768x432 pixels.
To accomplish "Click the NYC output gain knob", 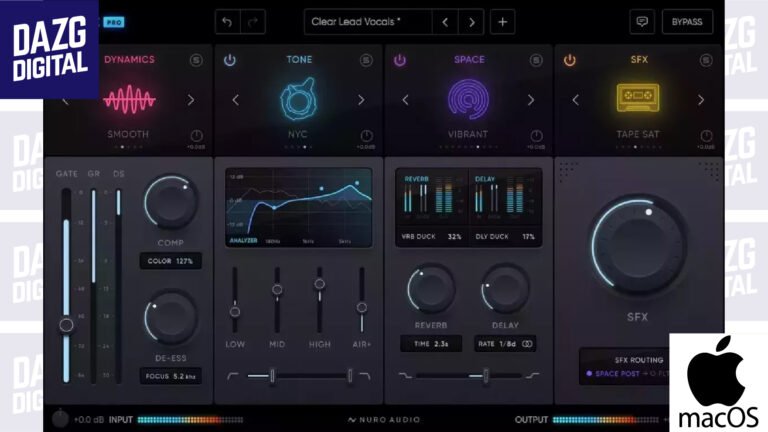I will (x=366, y=136).
